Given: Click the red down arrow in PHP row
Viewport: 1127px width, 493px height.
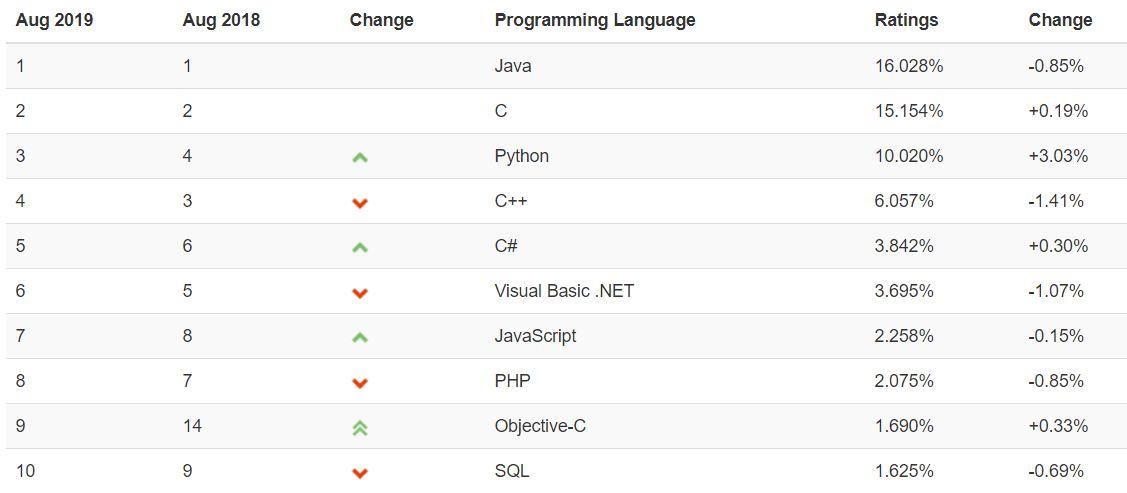Looking at the screenshot, I should coord(360,383).
